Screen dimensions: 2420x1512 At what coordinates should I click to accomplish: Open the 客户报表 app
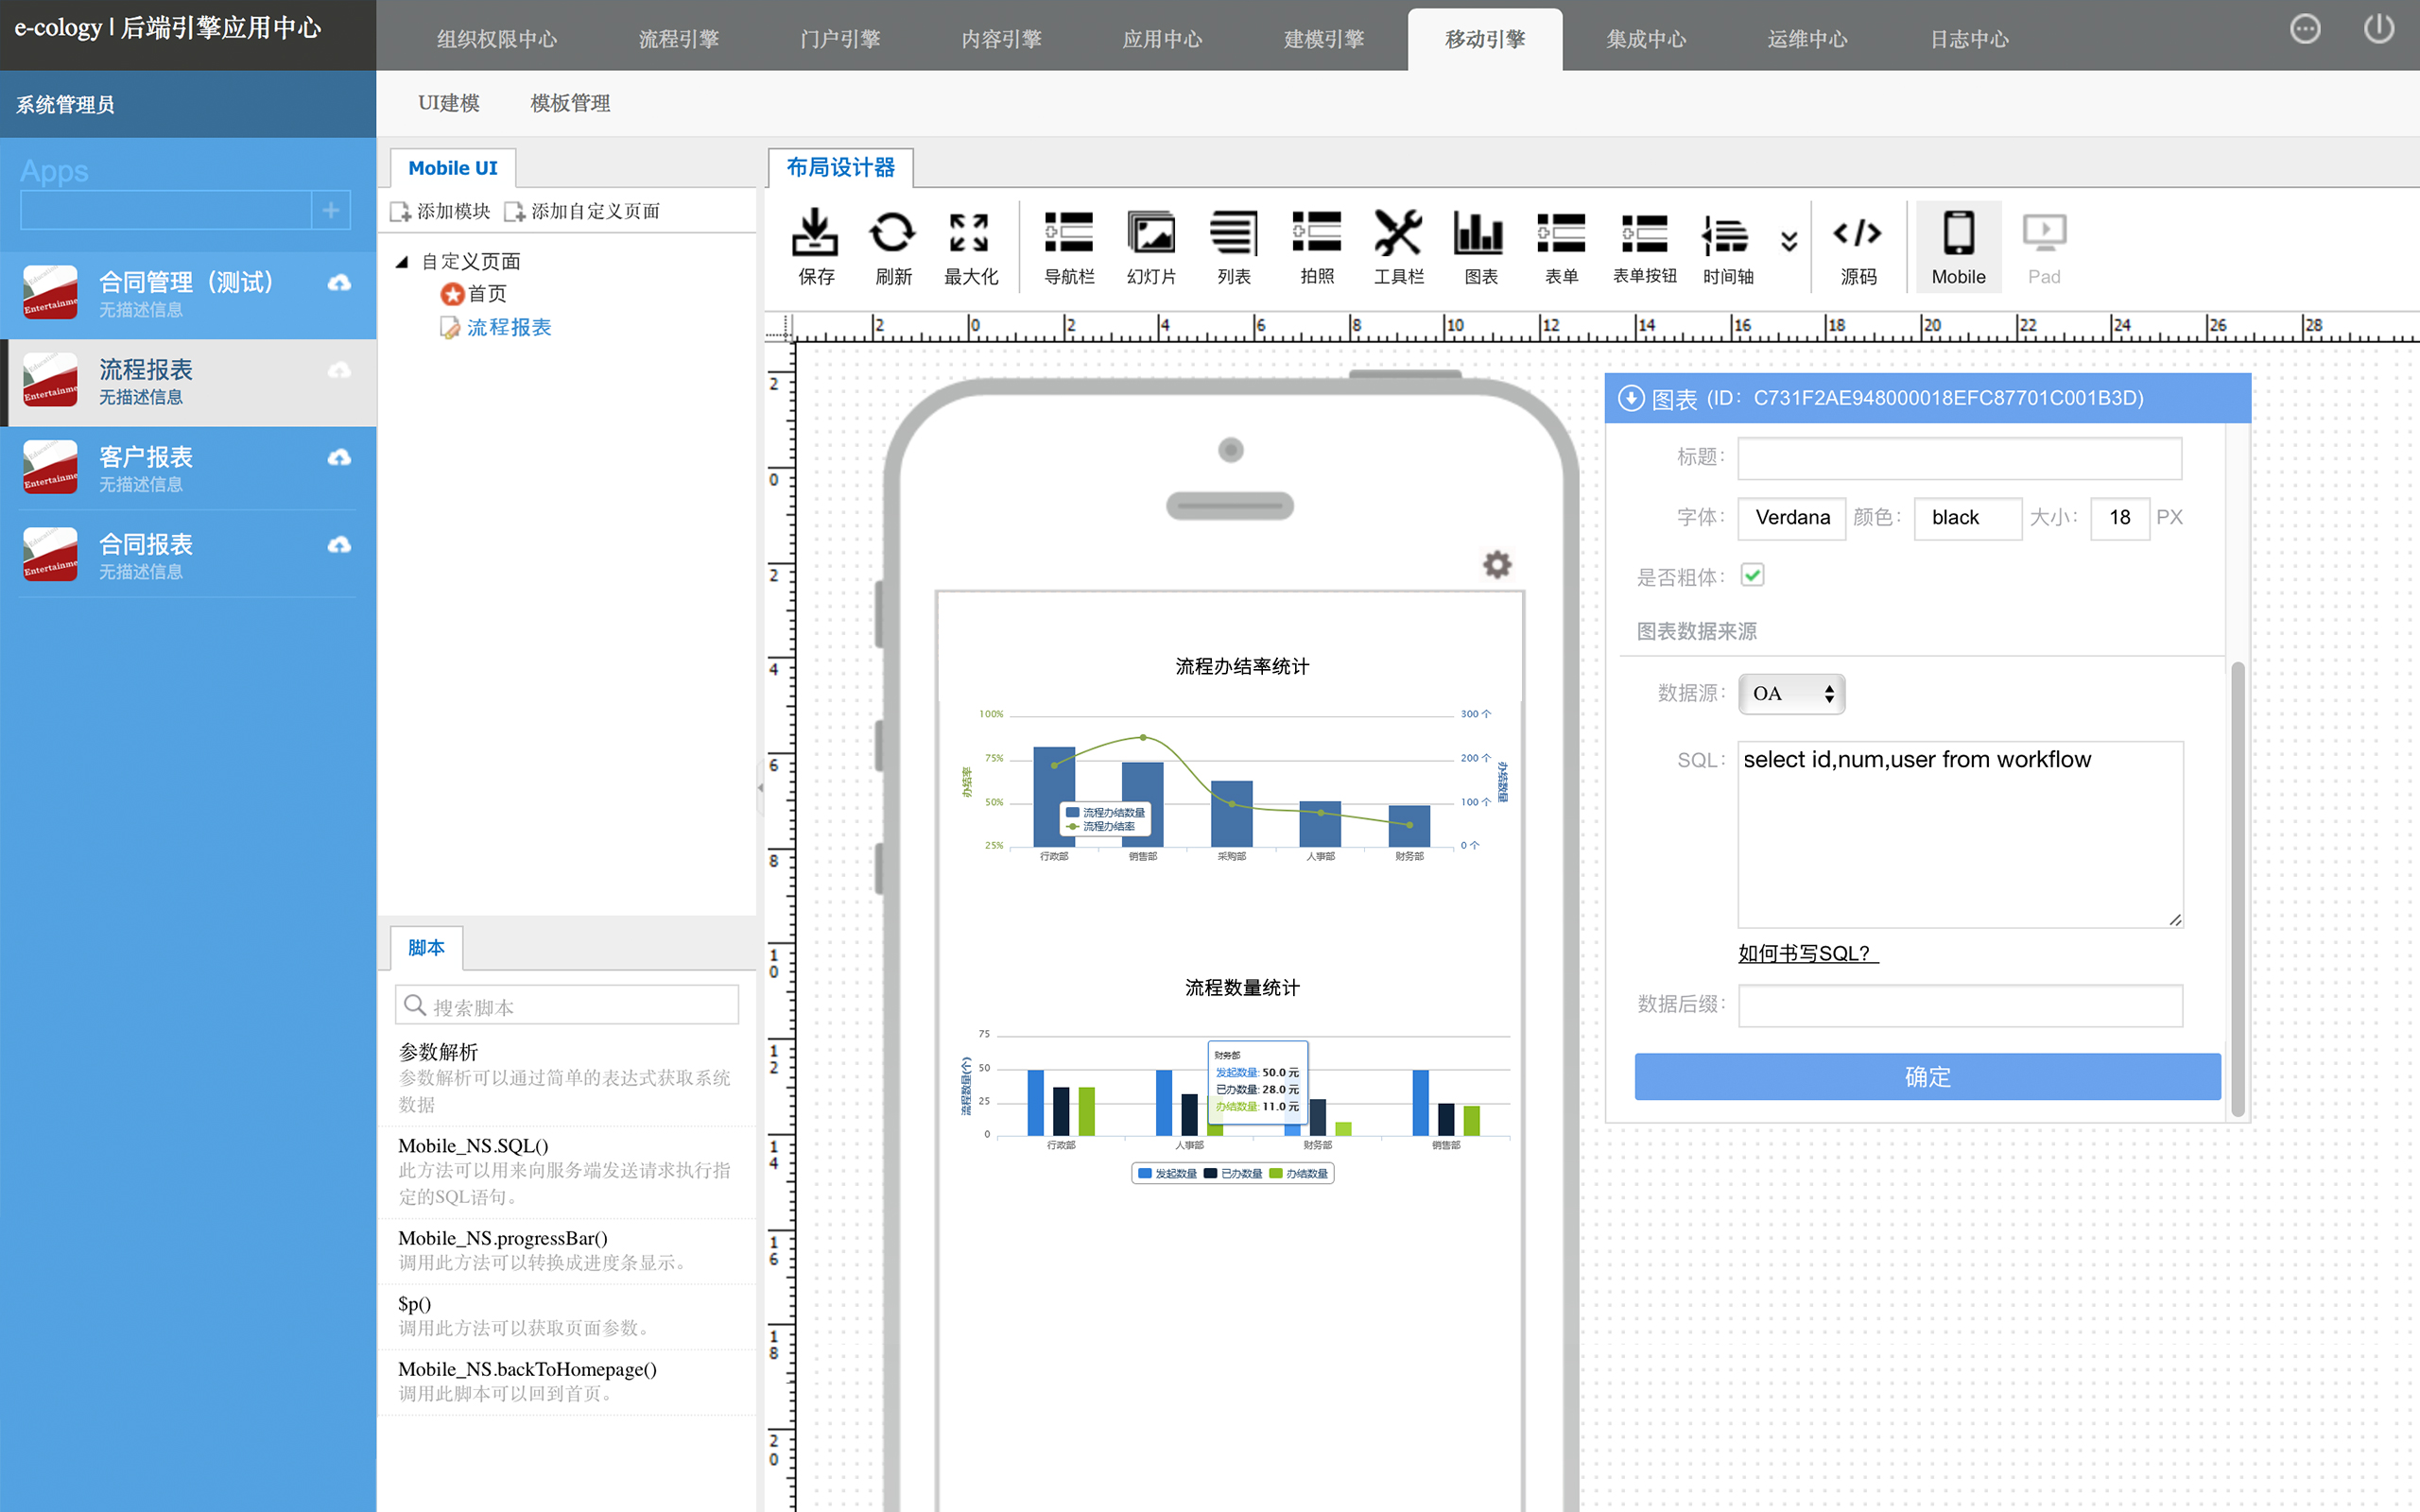[x=188, y=469]
